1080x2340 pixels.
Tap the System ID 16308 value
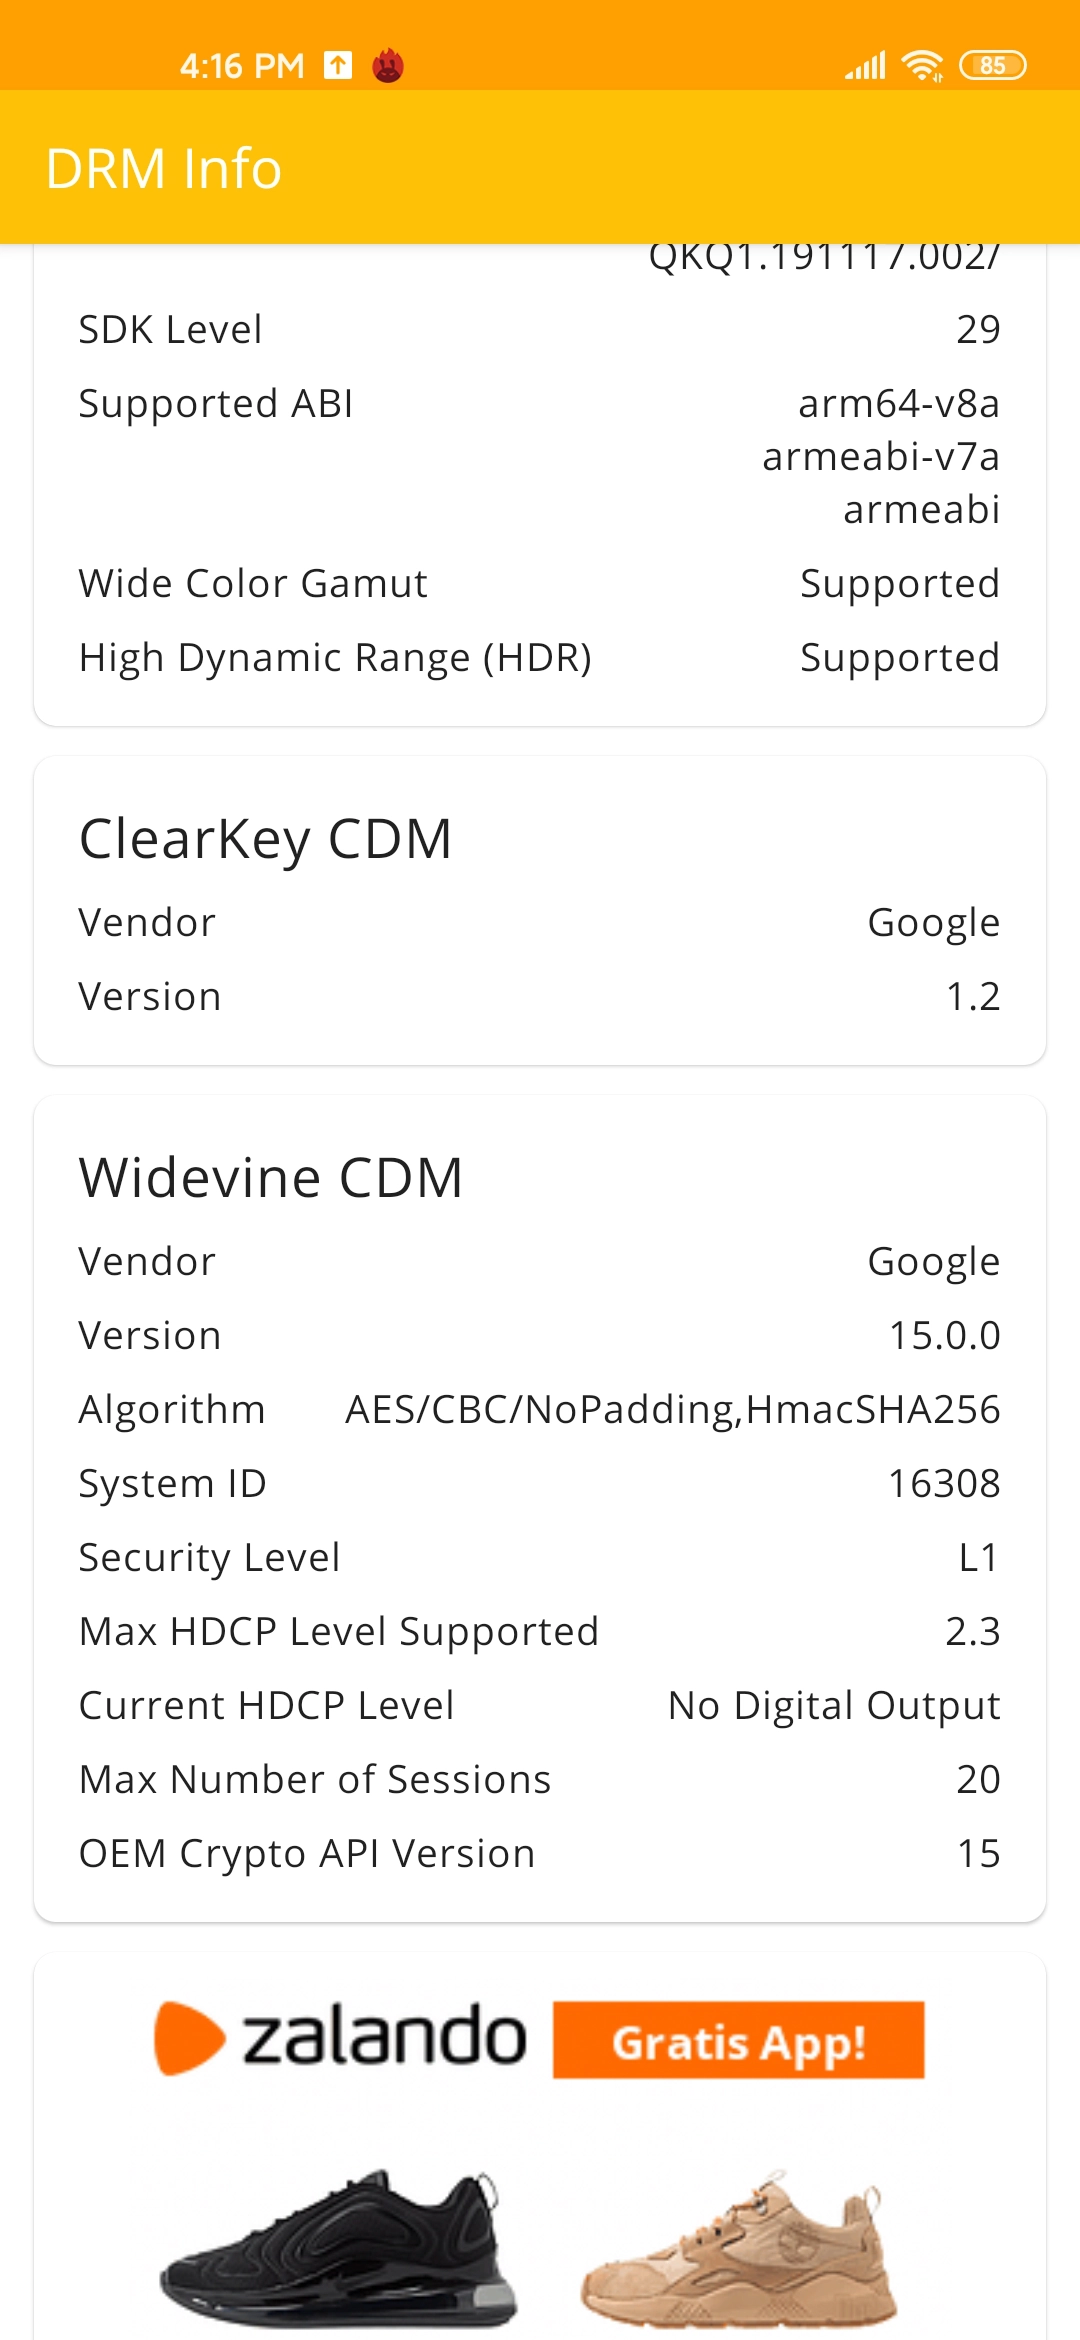pyautogui.click(x=944, y=1483)
